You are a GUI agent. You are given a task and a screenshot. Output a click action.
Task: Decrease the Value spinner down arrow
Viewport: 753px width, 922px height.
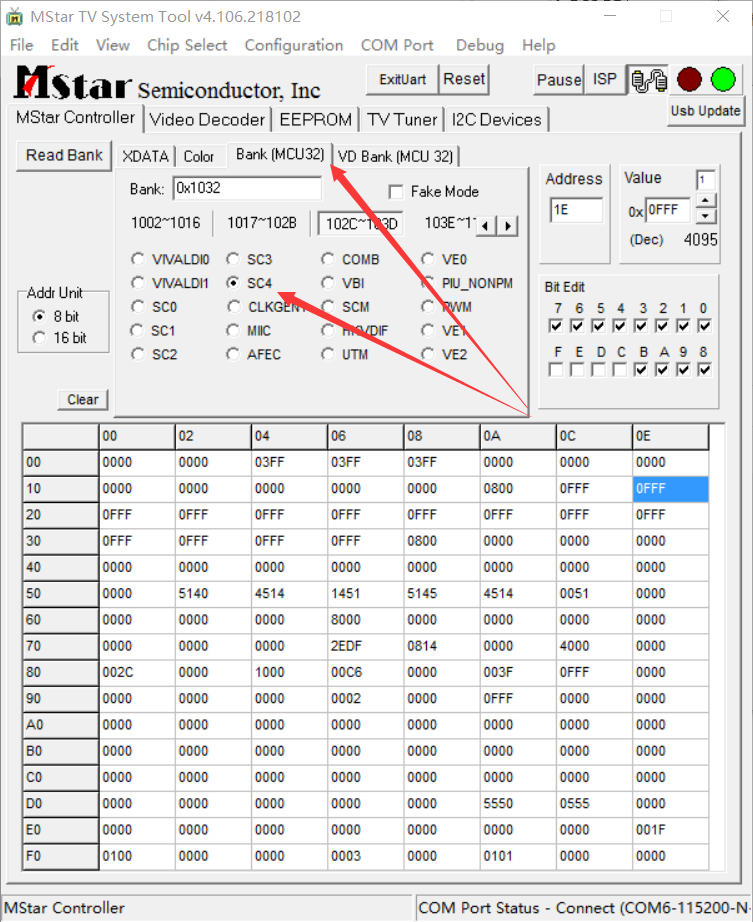[x=706, y=216]
